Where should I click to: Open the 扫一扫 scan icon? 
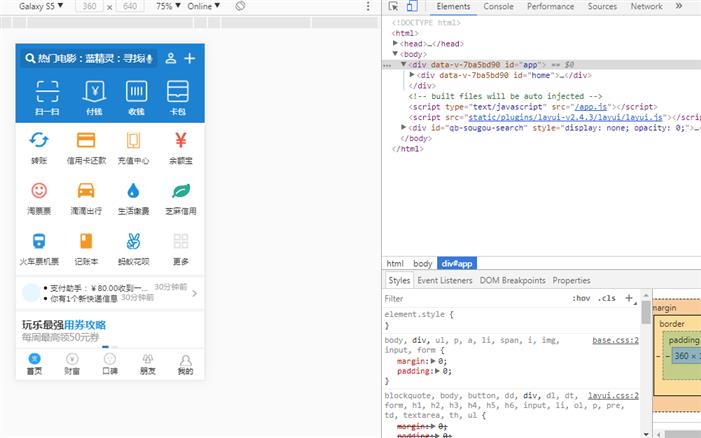(47, 92)
